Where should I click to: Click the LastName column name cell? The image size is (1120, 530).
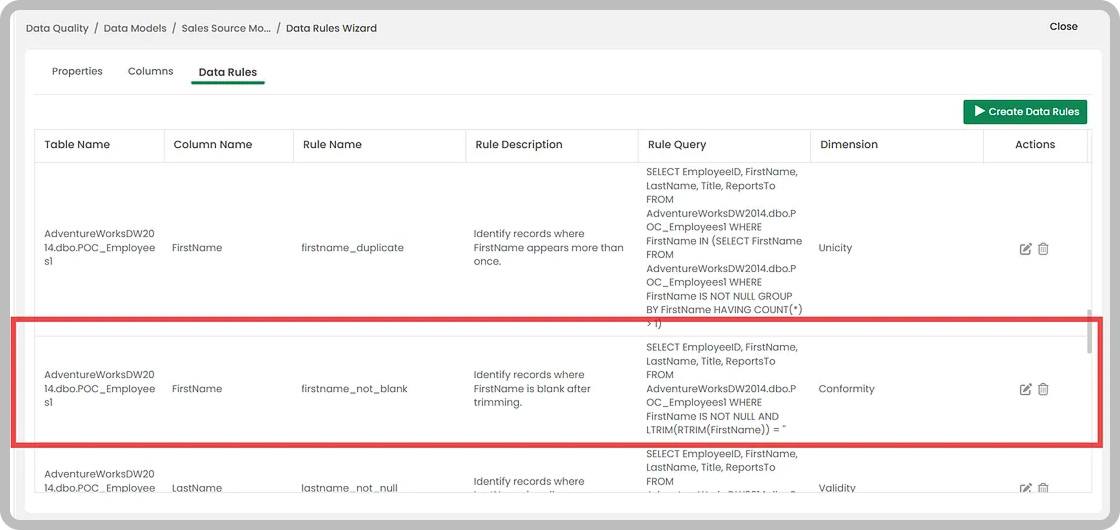pyautogui.click(x=196, y=489)
